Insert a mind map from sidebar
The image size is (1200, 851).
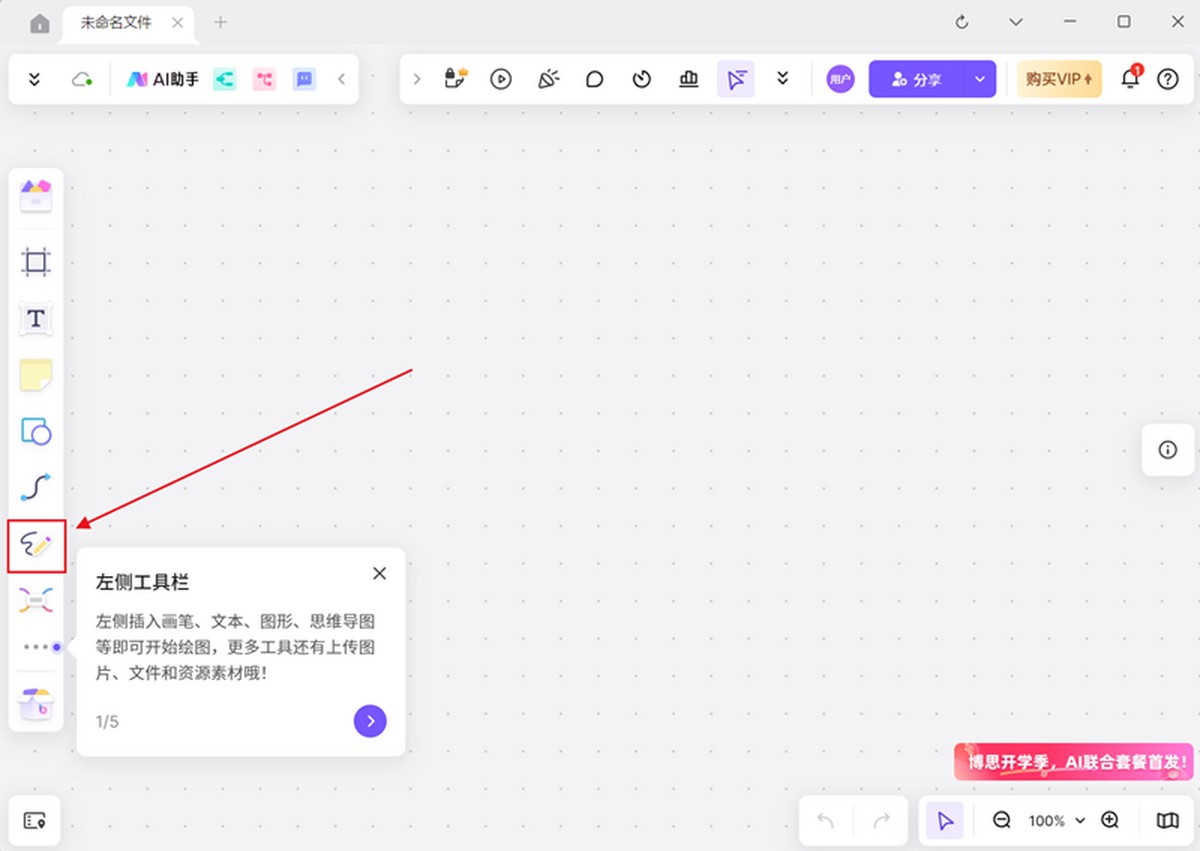[x=36, y=600]
